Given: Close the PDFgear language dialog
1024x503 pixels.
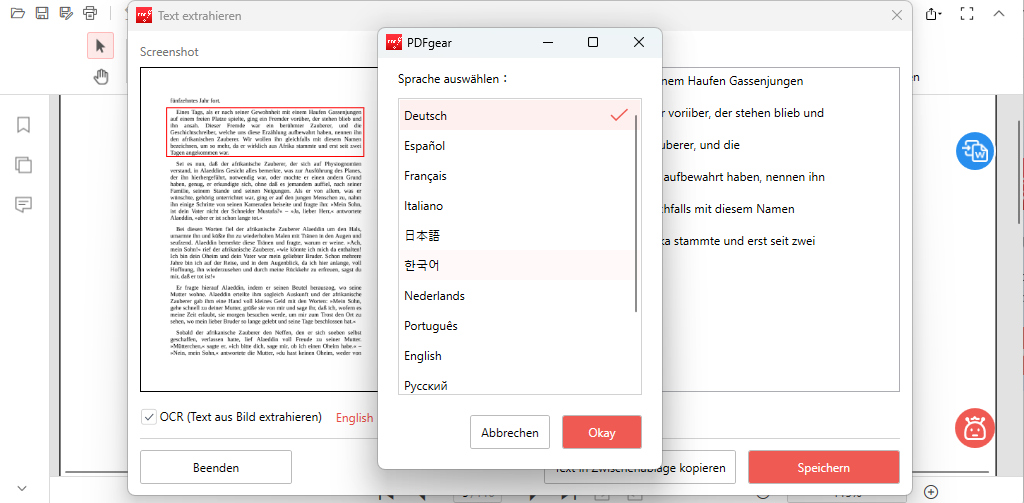Looking at the screenshot, I should (x=639, y=42).
